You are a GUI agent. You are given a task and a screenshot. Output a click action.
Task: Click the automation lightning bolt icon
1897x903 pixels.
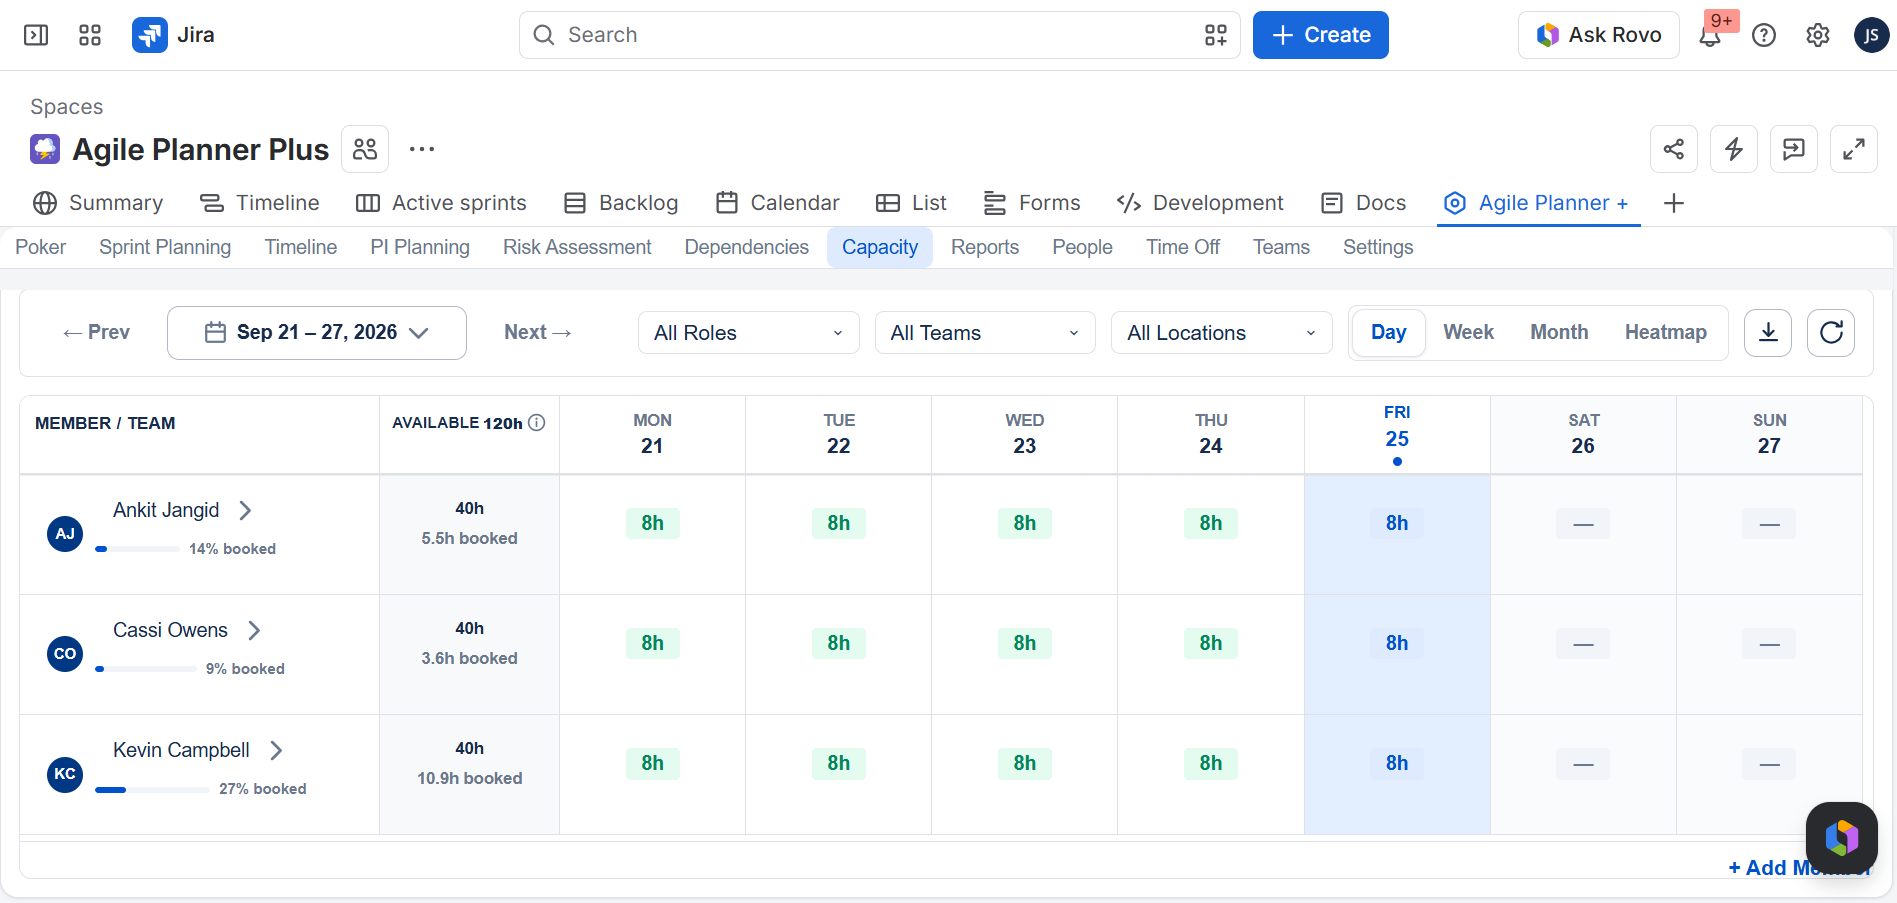click(1734, 149)
